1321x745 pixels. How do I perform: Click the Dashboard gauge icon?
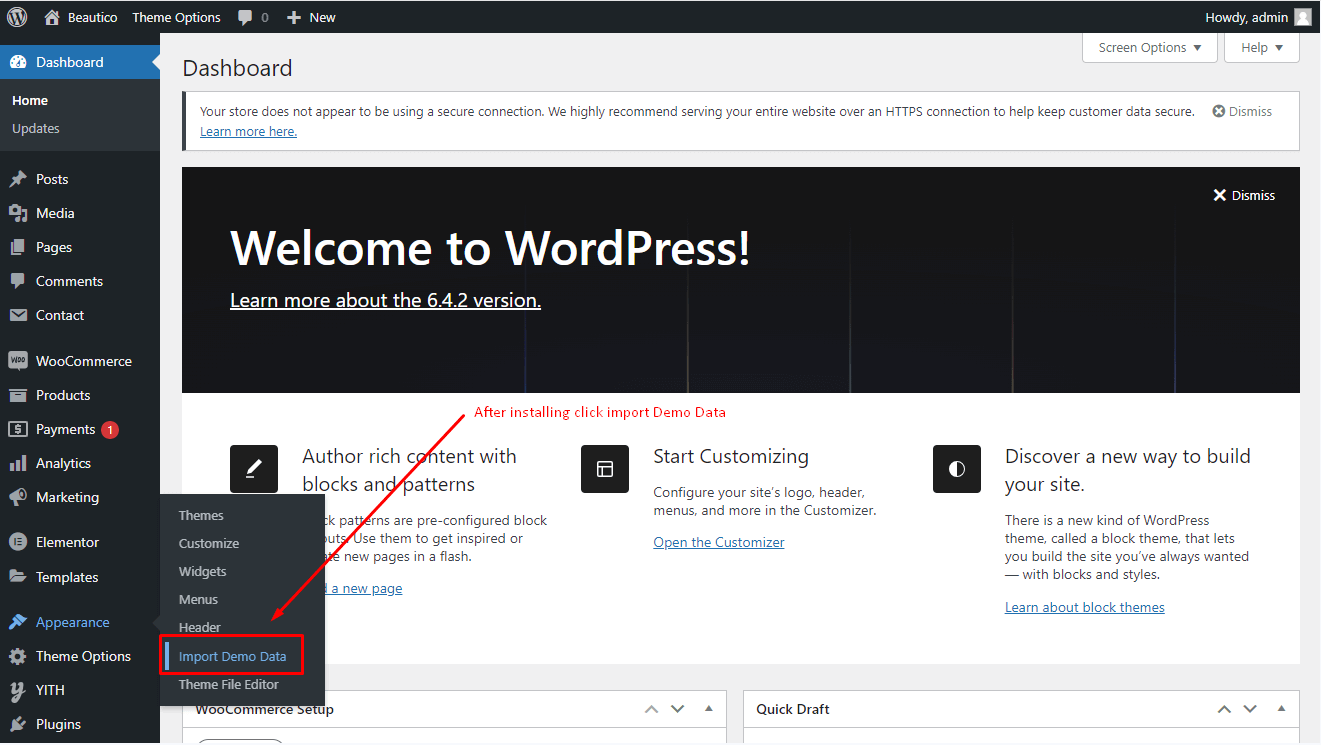18,62
